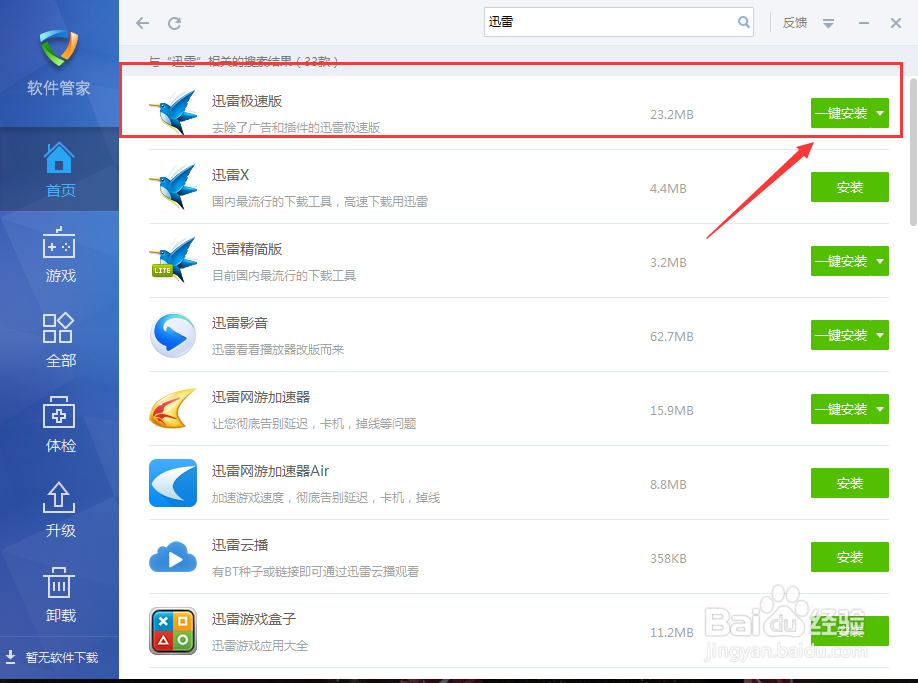918x683 pixels.
Task: Open 迅雷精简版 title text
Action: tap(246, 249)
